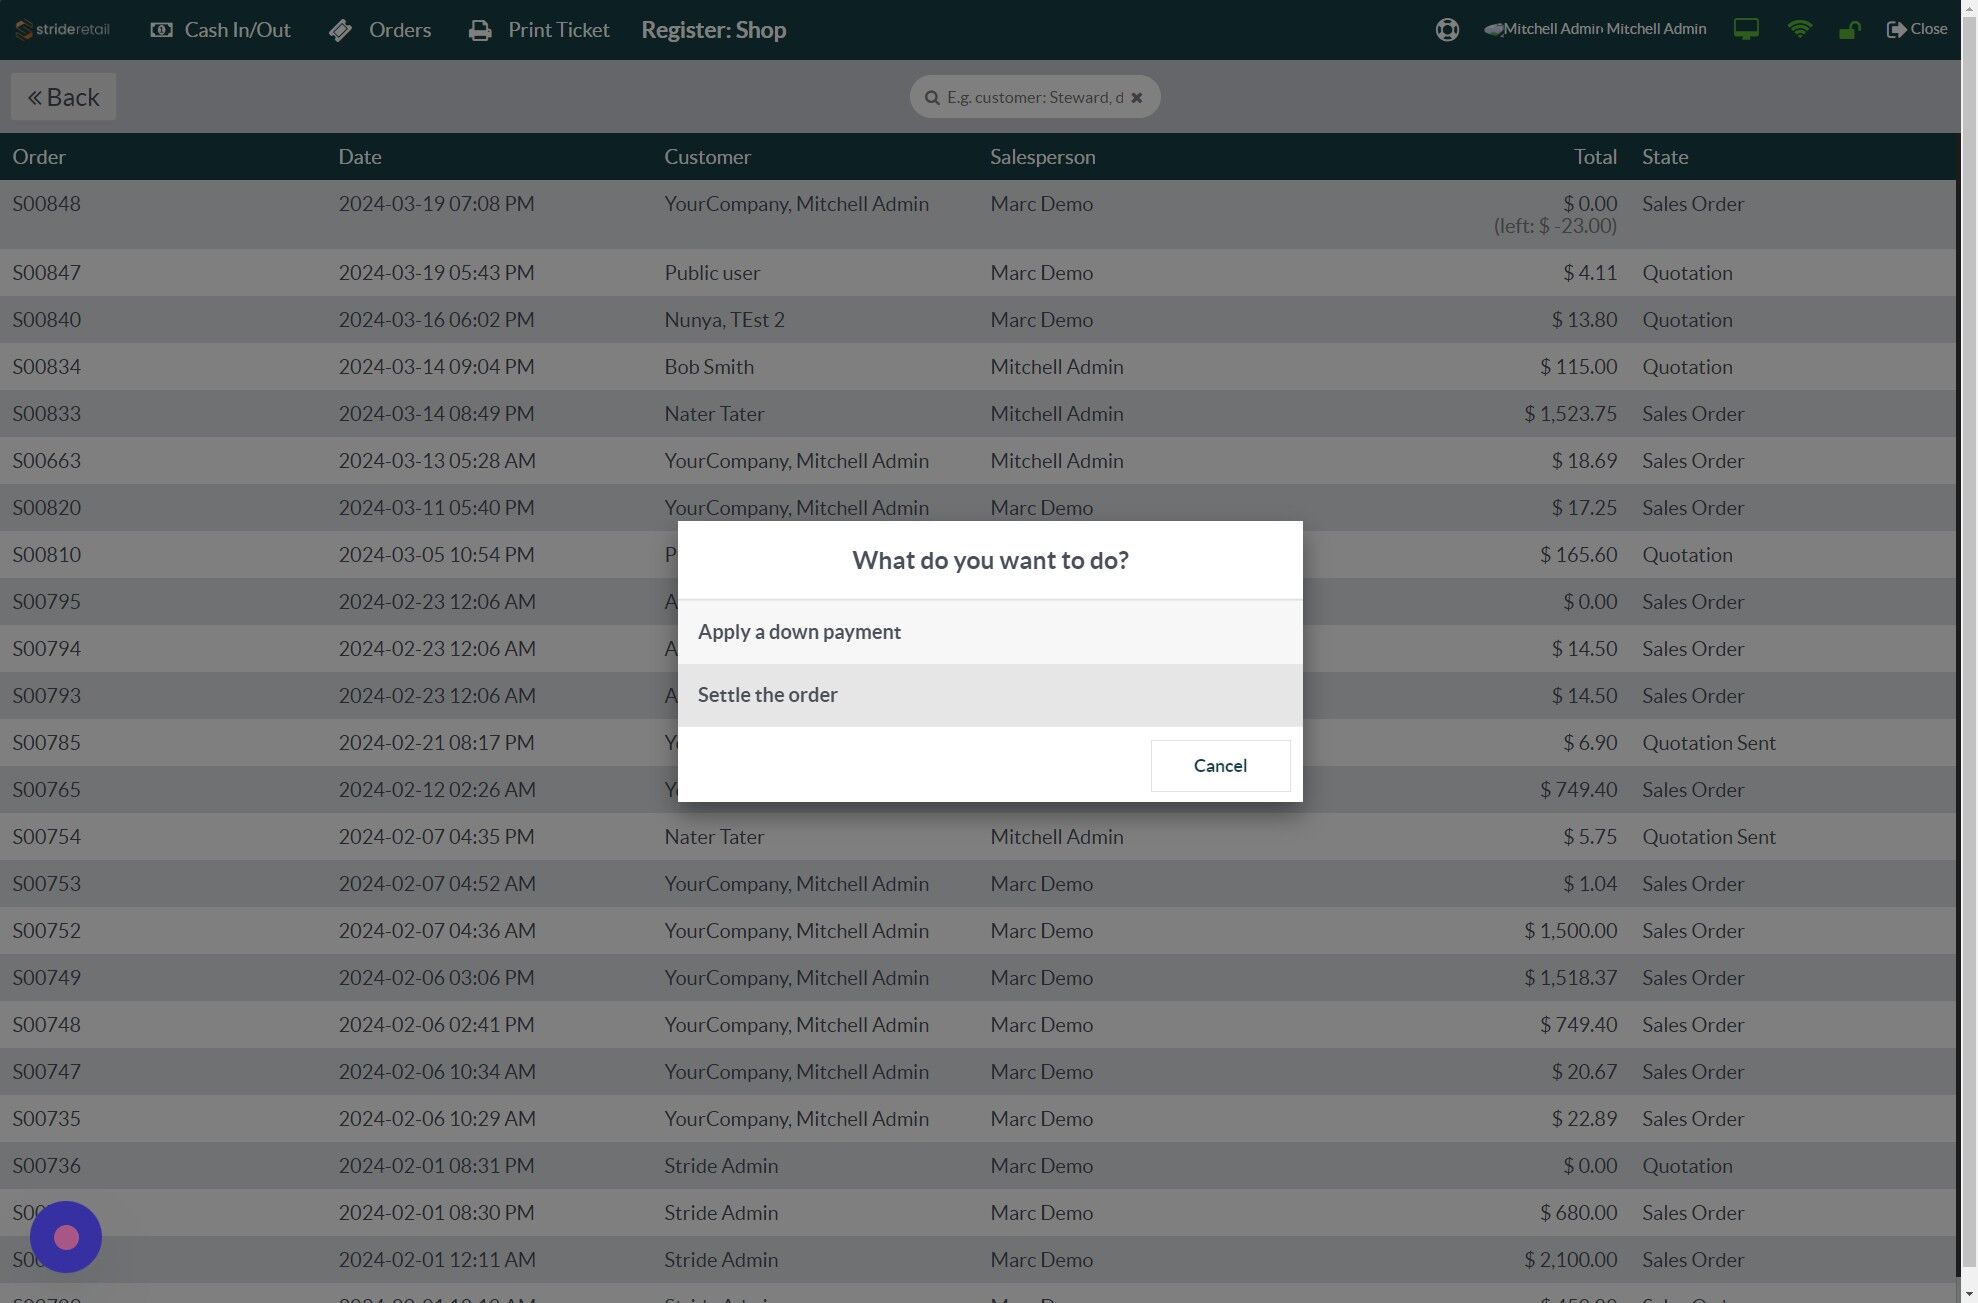Click the clear (x) icon in search box
The height and width of the screenshot is (1303, 1978).
1136,98
